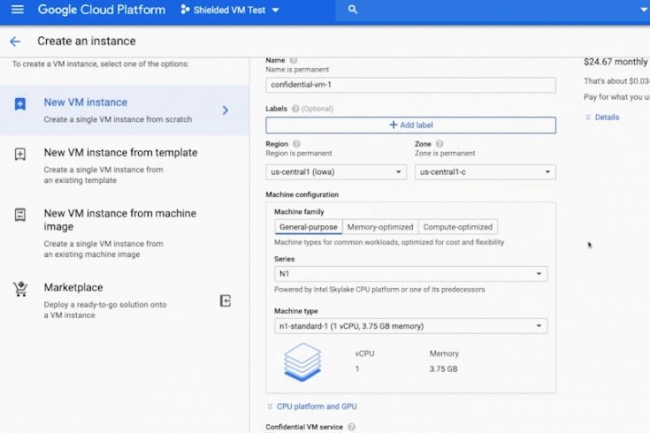Select New VM instance option
The width and height of the screenshot is (650, 433).
tap(124, 110)
